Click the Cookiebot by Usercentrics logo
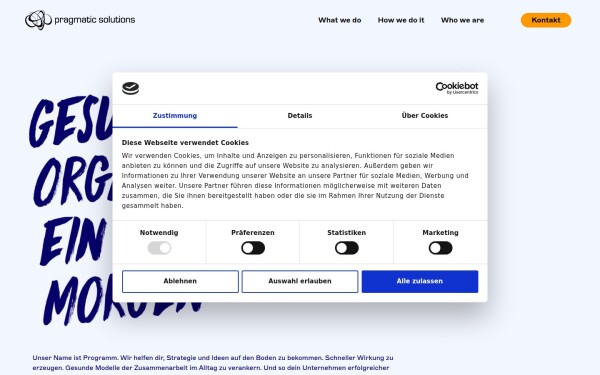 pos(457,88)
